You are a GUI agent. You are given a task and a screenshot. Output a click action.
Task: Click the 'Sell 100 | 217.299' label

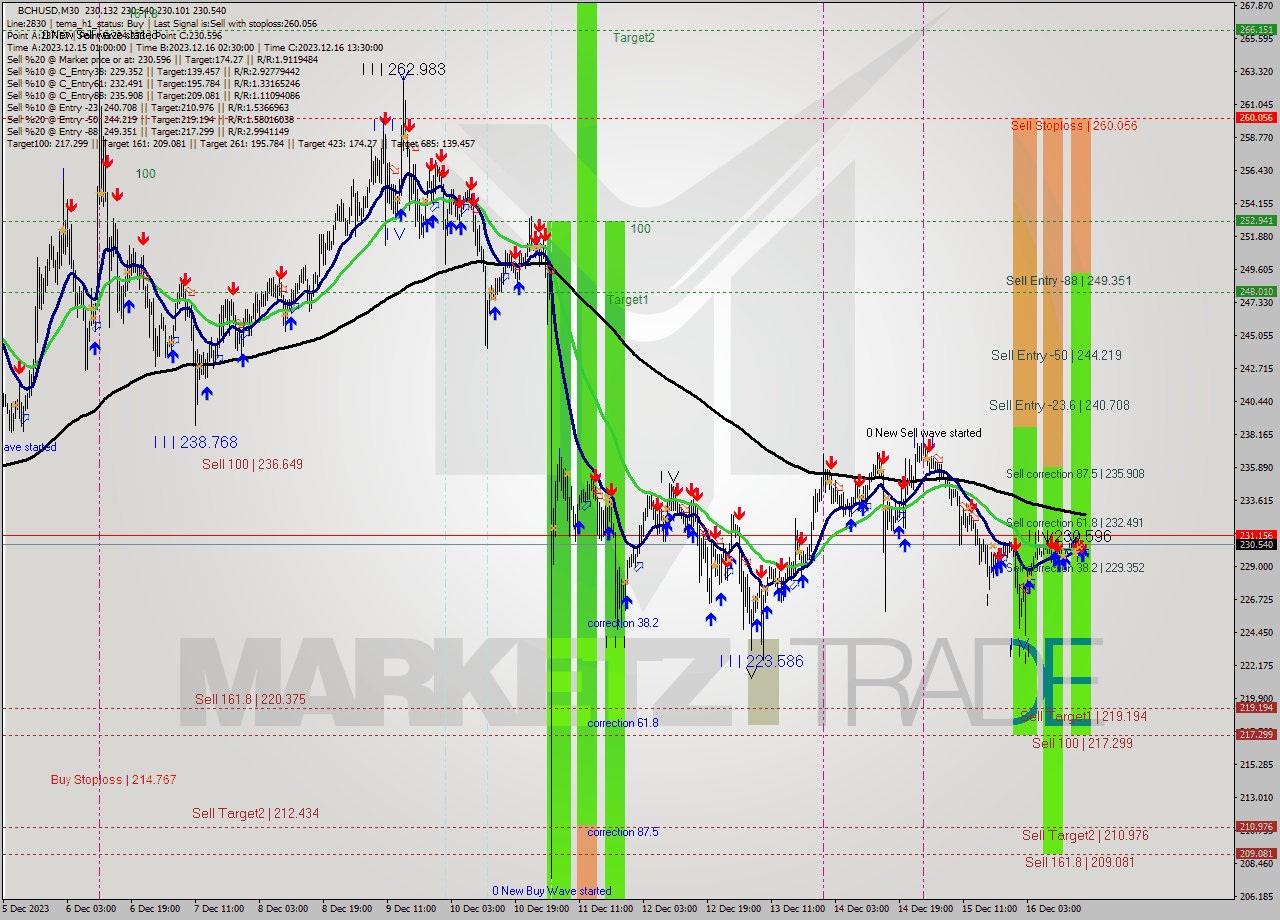(1082, 743)
